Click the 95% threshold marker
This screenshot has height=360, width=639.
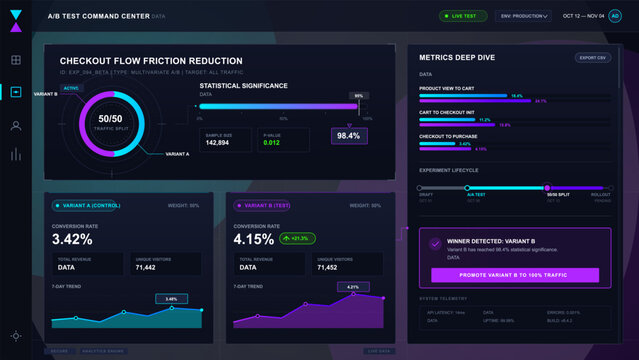point(359,96)
